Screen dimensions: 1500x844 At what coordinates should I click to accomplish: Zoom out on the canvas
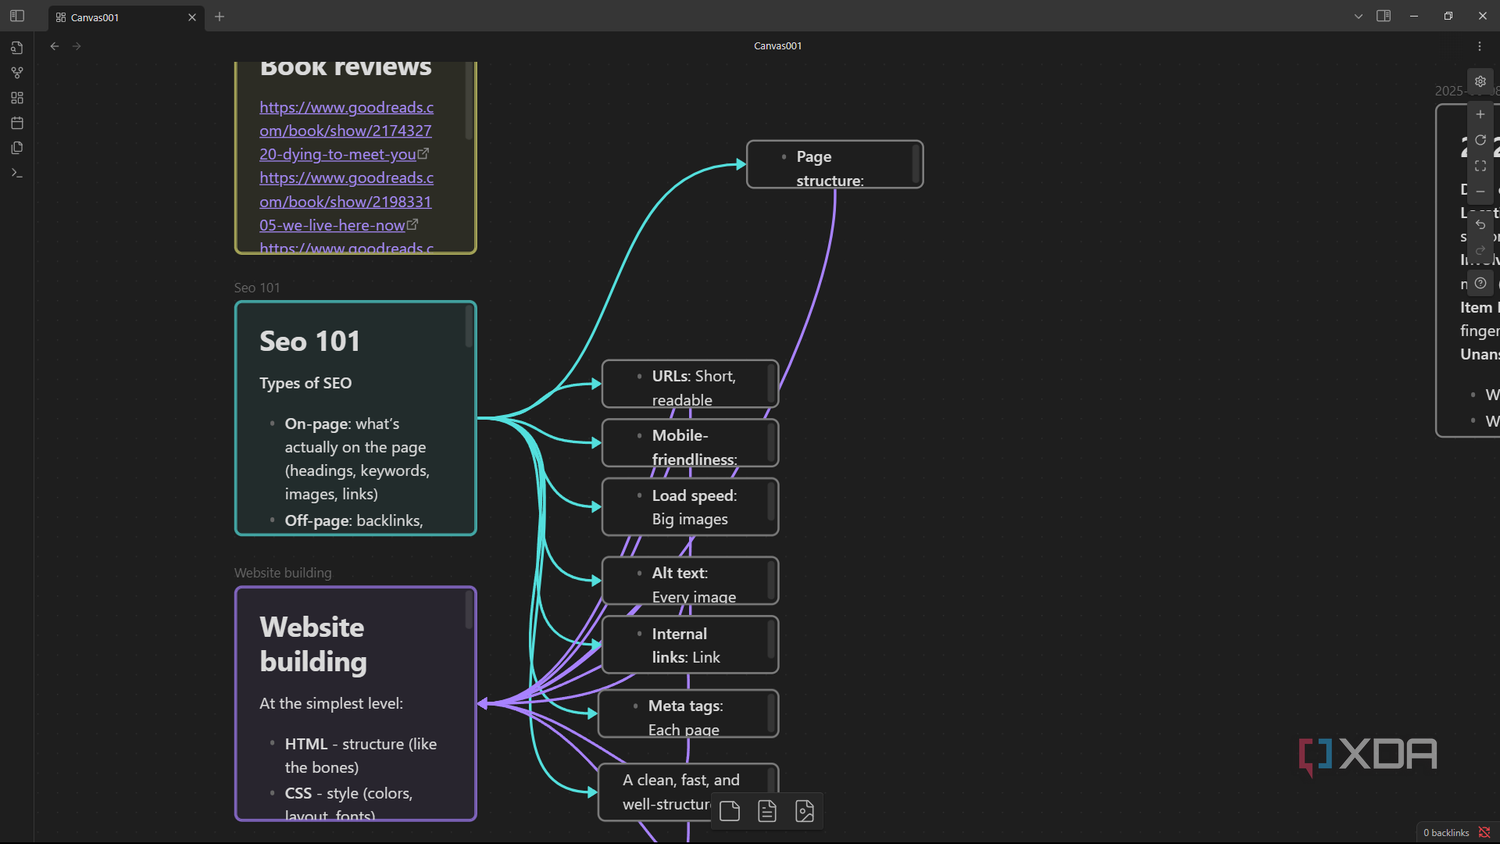[x=1480, y=191]
